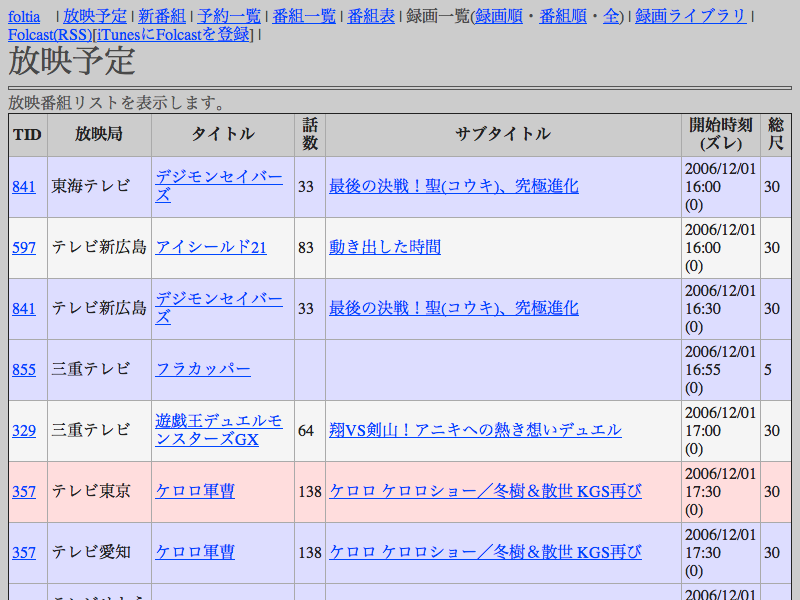Viewport: 800px width, 600px height.
Task: Open the 予約一覧 page link
Action: coord(229,16)
